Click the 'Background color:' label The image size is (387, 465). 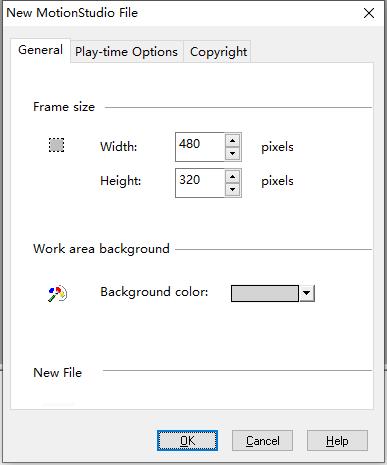pyautogui.click(x=154, y=292)
